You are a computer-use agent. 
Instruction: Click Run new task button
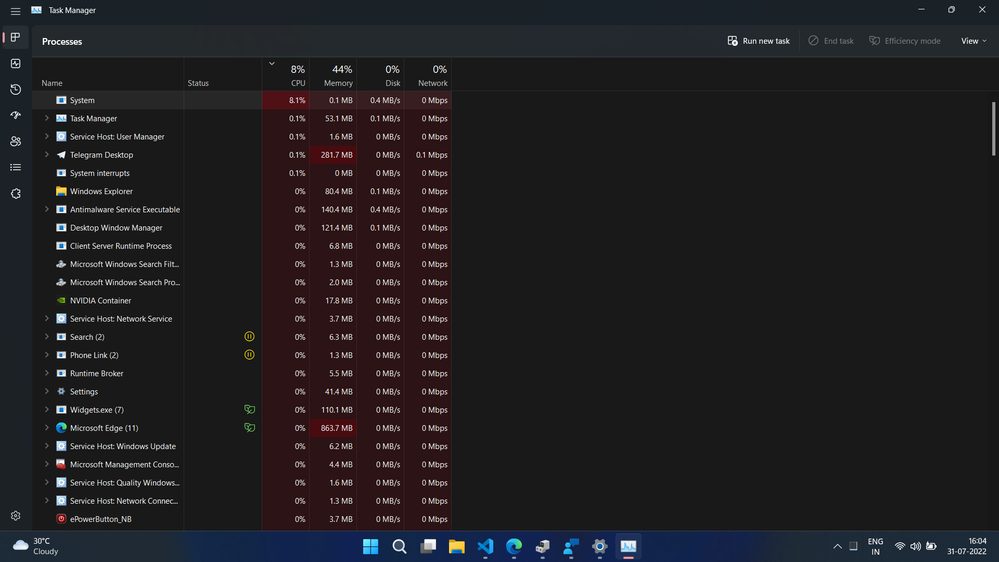(x=758, y=41)
